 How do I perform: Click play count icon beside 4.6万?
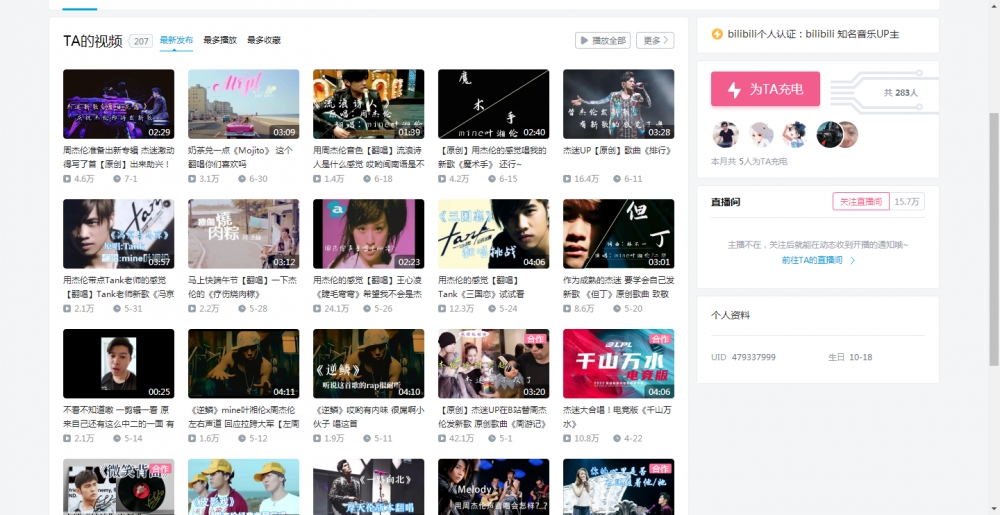point(67,179)
